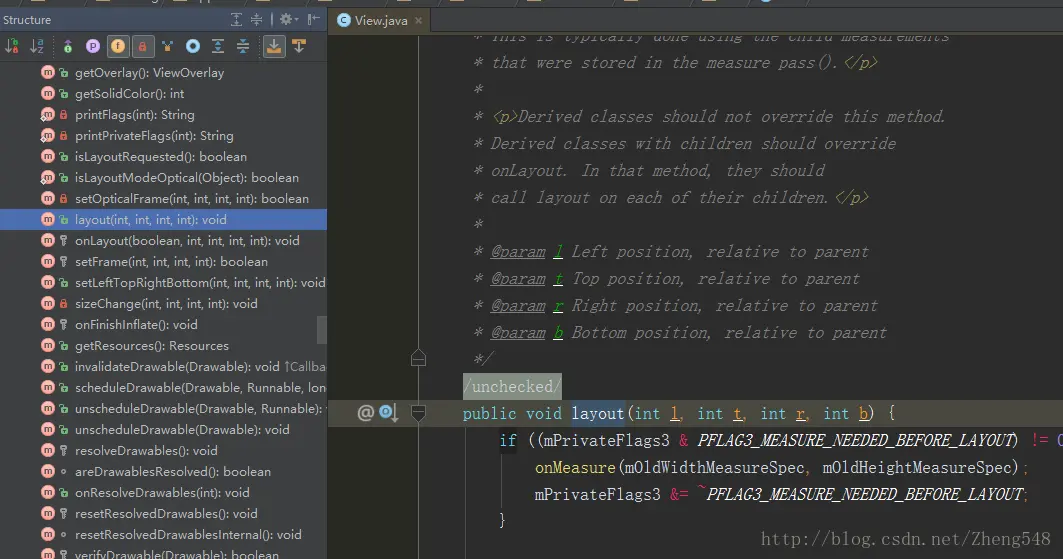Click the overridden-method gutter icon beside layout
The height and width of the screenshot is (559, 1063).
point(388,413)
